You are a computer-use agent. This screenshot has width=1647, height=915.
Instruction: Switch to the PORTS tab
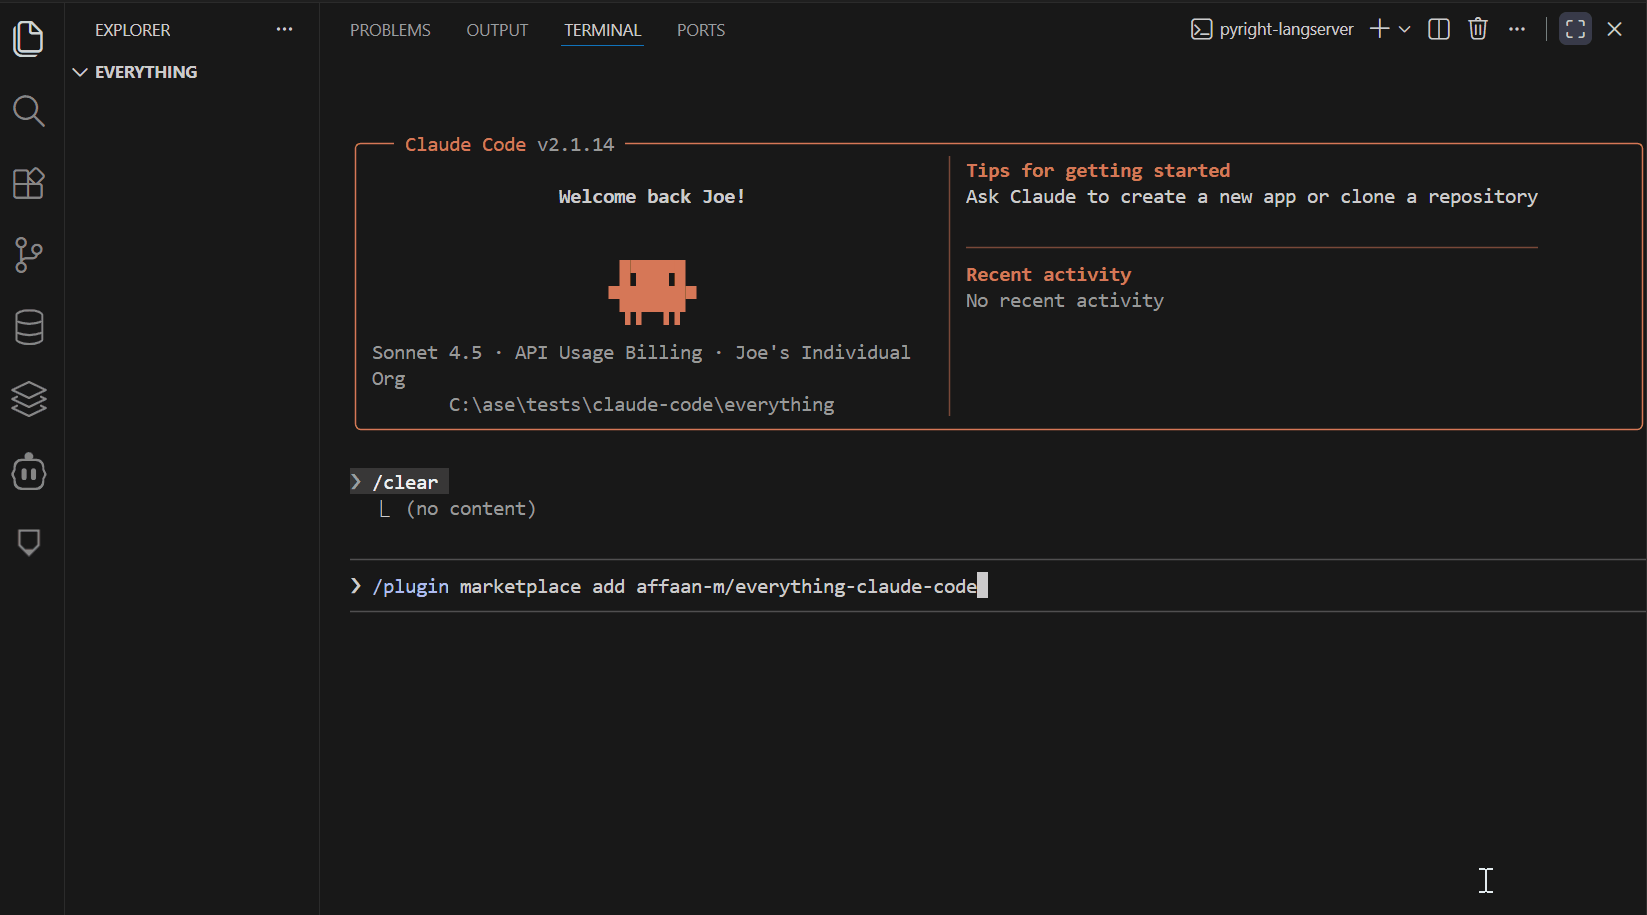click(x=701, y=30)
